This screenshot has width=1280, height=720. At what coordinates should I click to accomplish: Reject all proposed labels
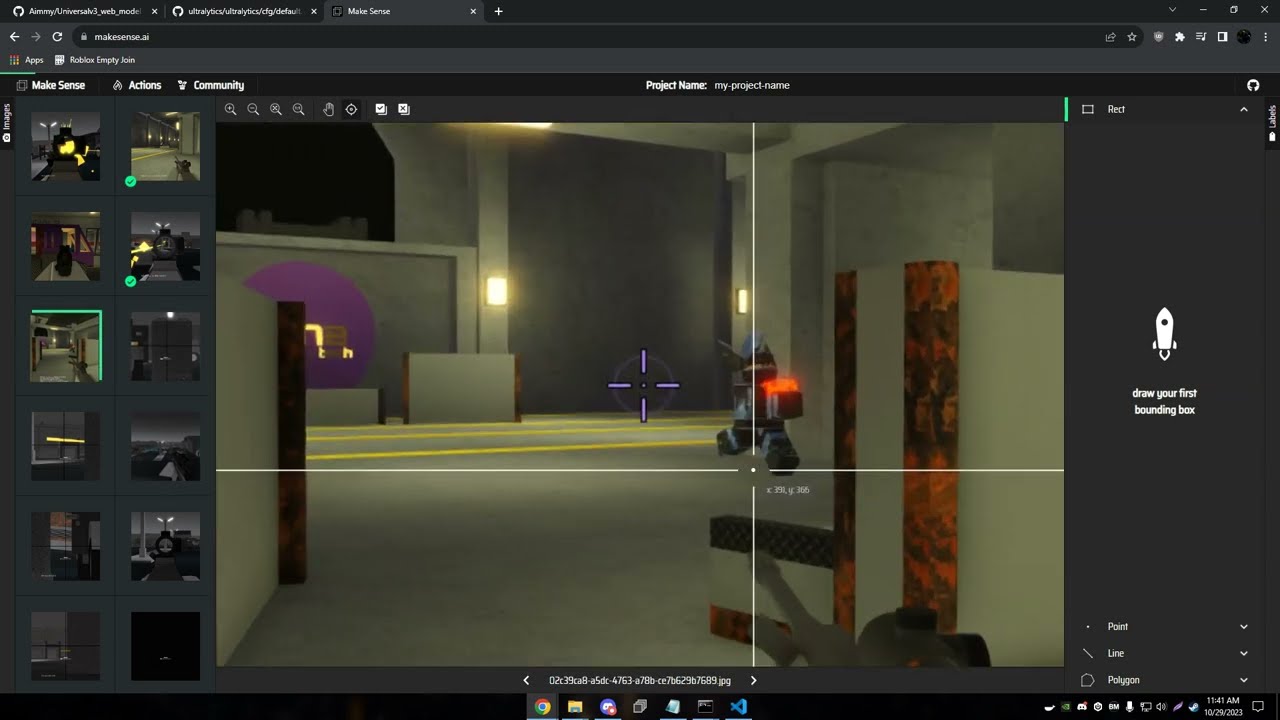point(403,109)
